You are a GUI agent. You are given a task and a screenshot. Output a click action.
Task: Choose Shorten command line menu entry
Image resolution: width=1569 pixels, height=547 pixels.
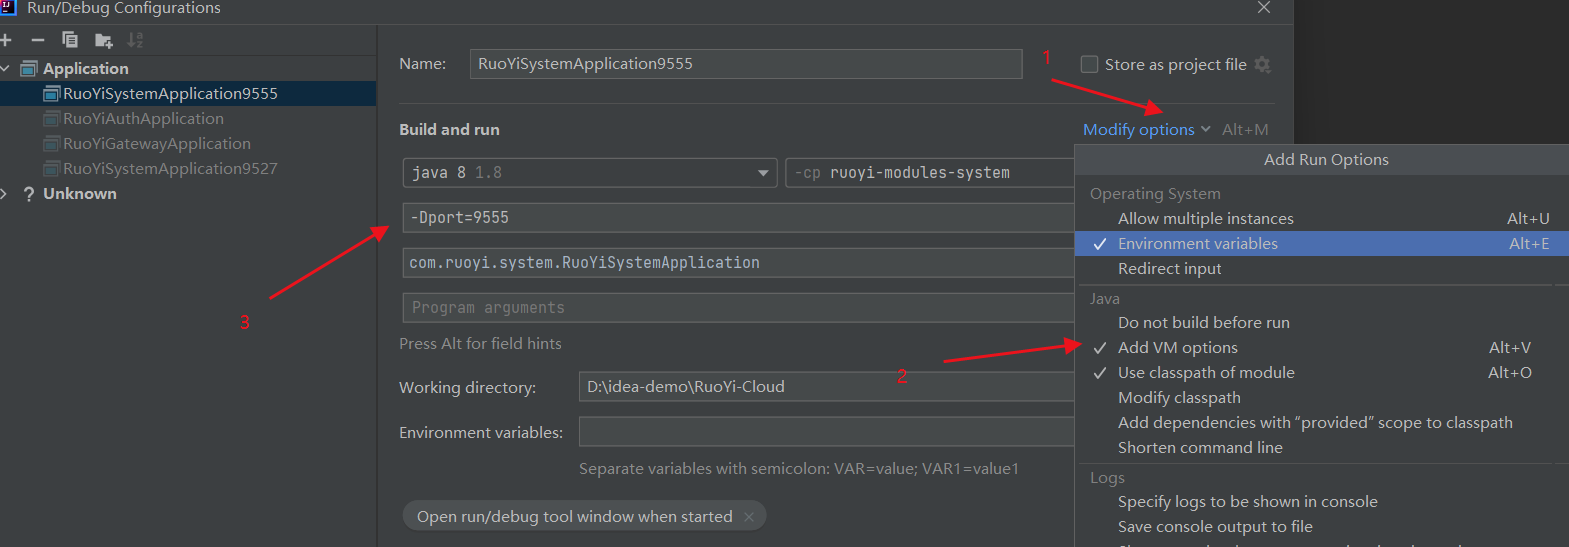pyautogui.click(x=1200, y=448)
